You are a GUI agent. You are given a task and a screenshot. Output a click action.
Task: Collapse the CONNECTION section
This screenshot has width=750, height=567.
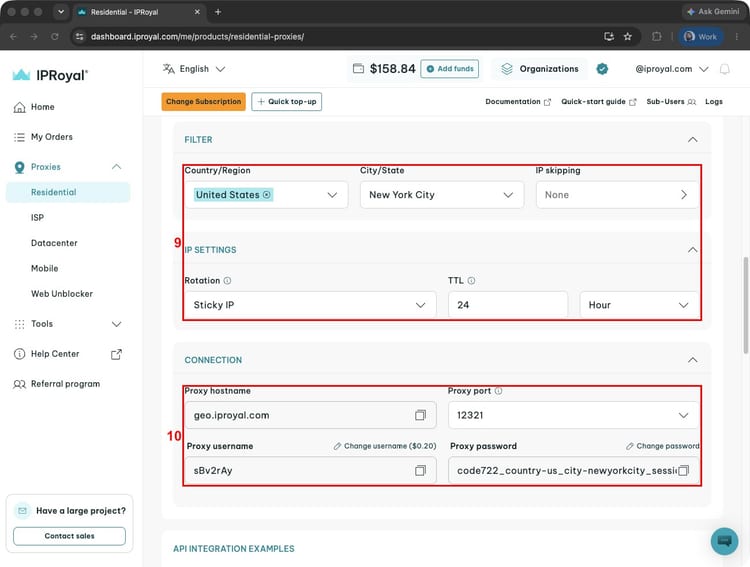(x=692, y=360)
